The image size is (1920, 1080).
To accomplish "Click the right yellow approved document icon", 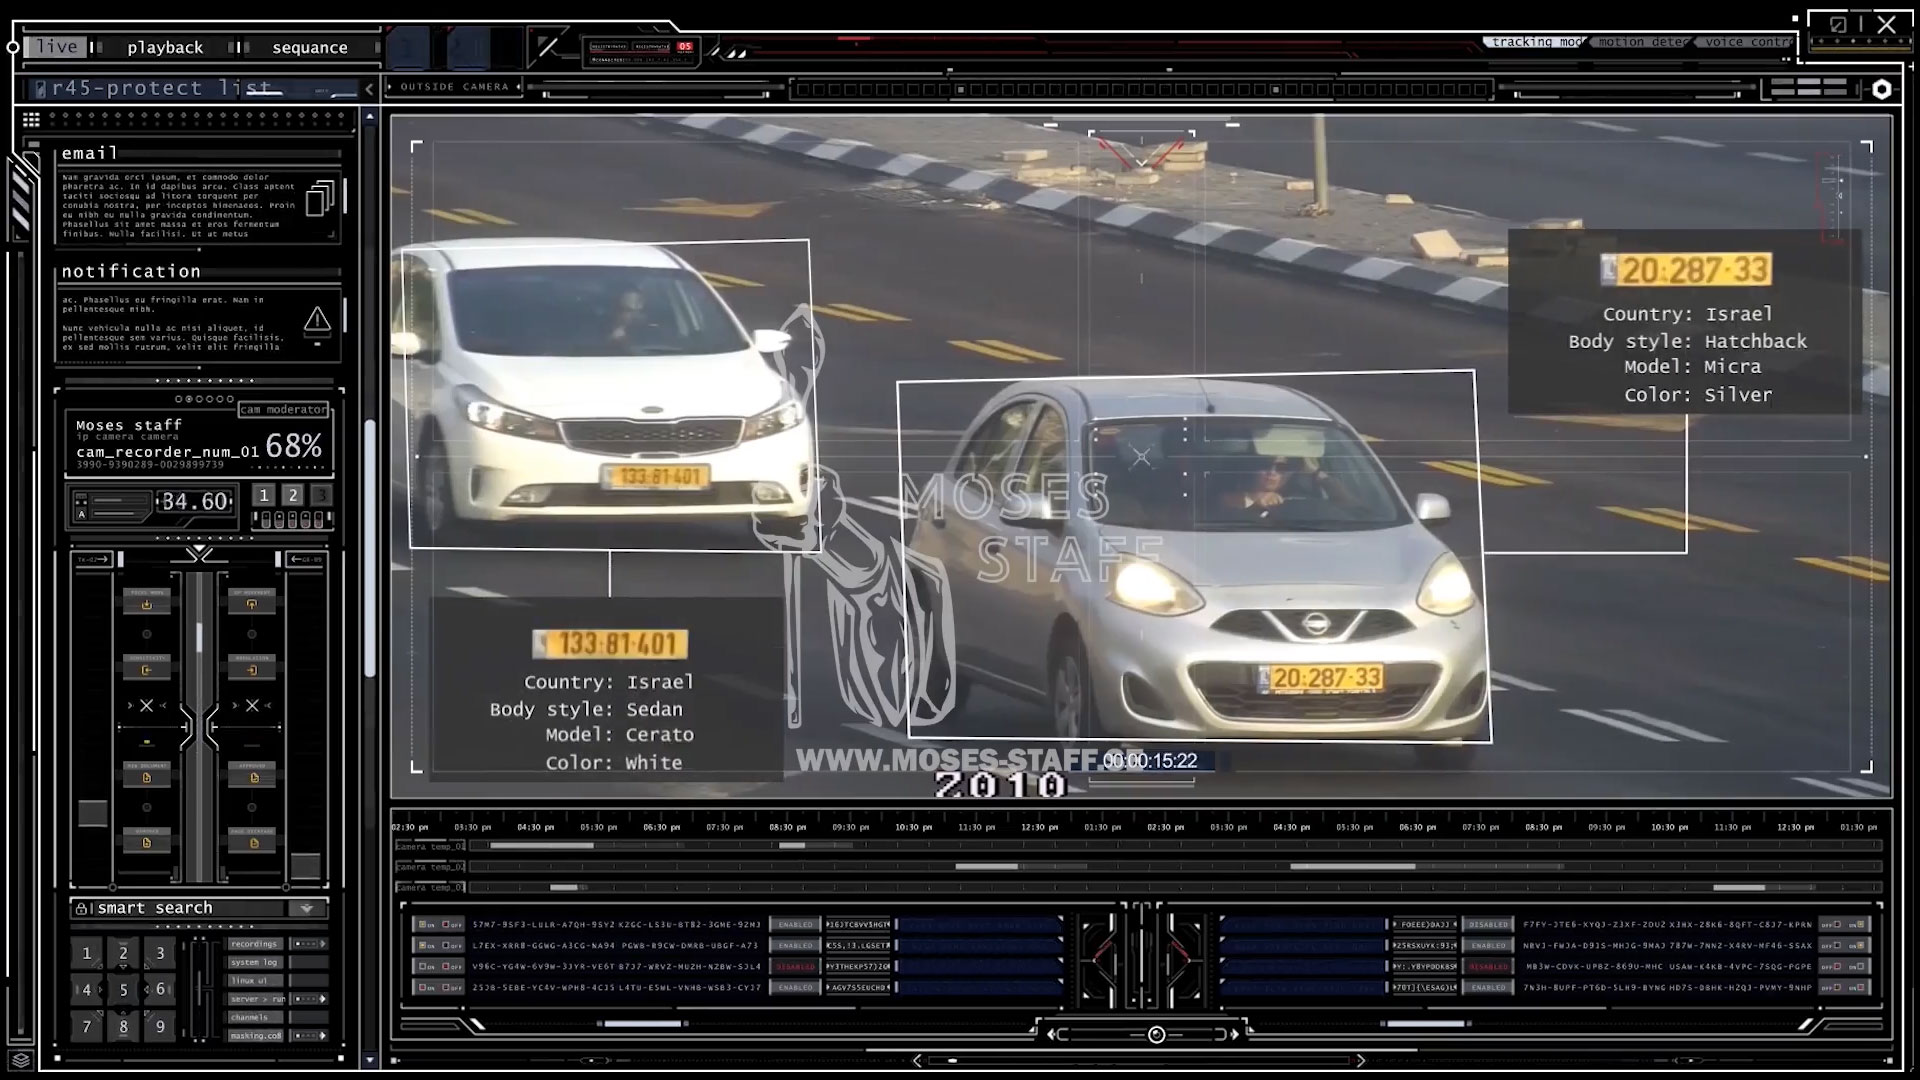I will (x=253, y=777).
